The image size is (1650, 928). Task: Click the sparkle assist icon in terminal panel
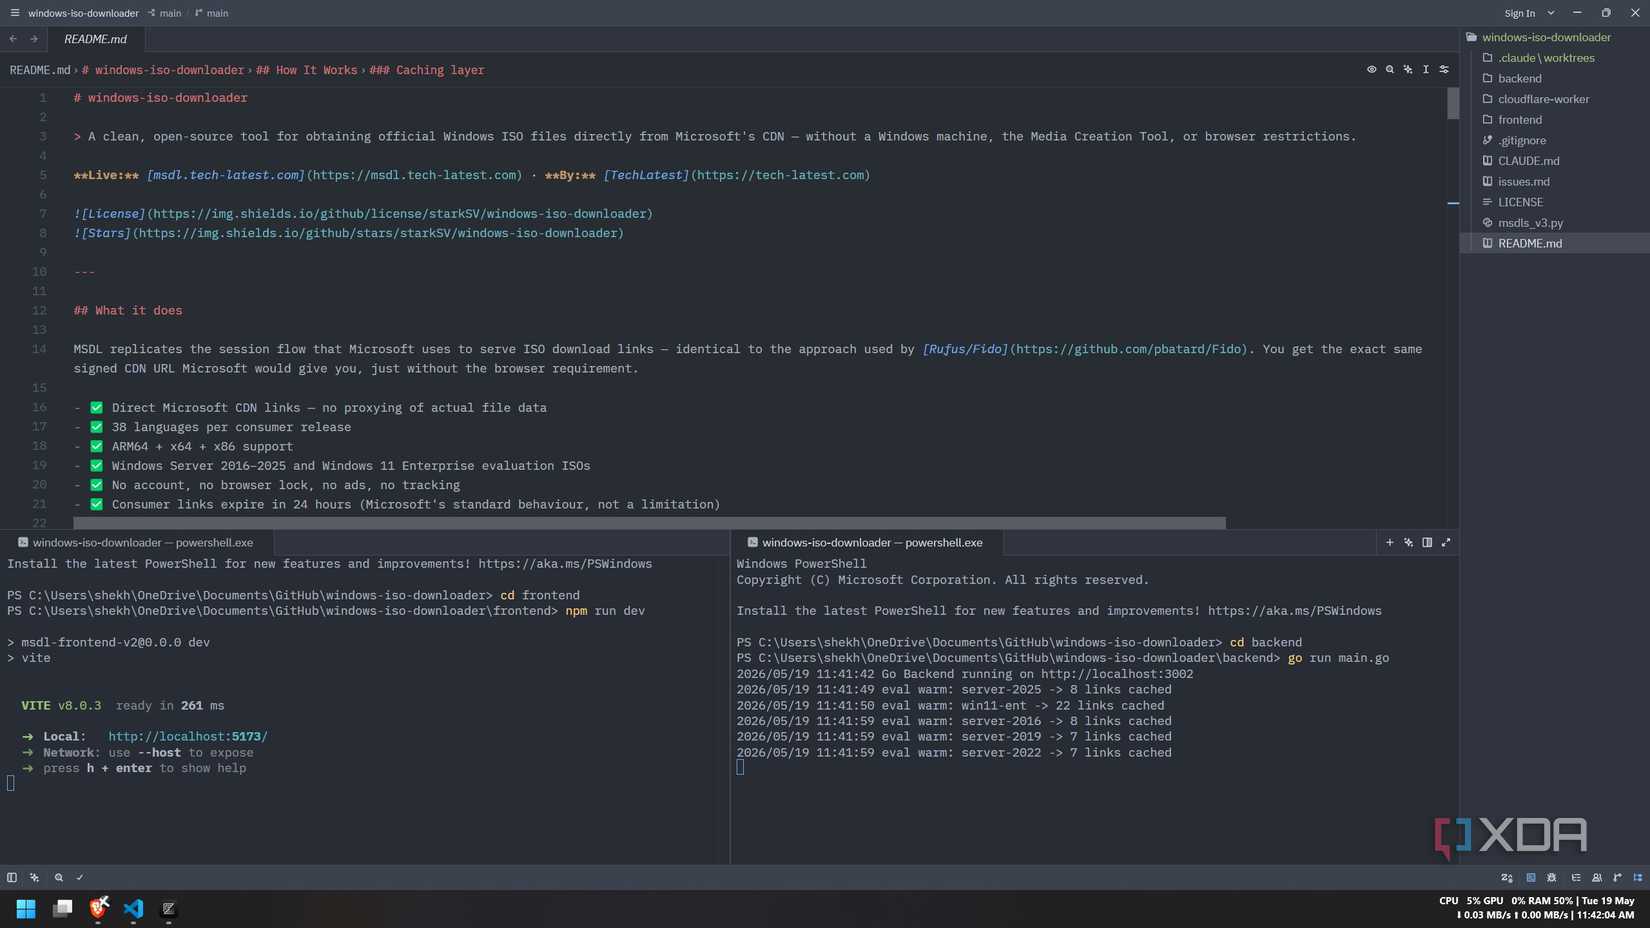(x=1408, y=542)
